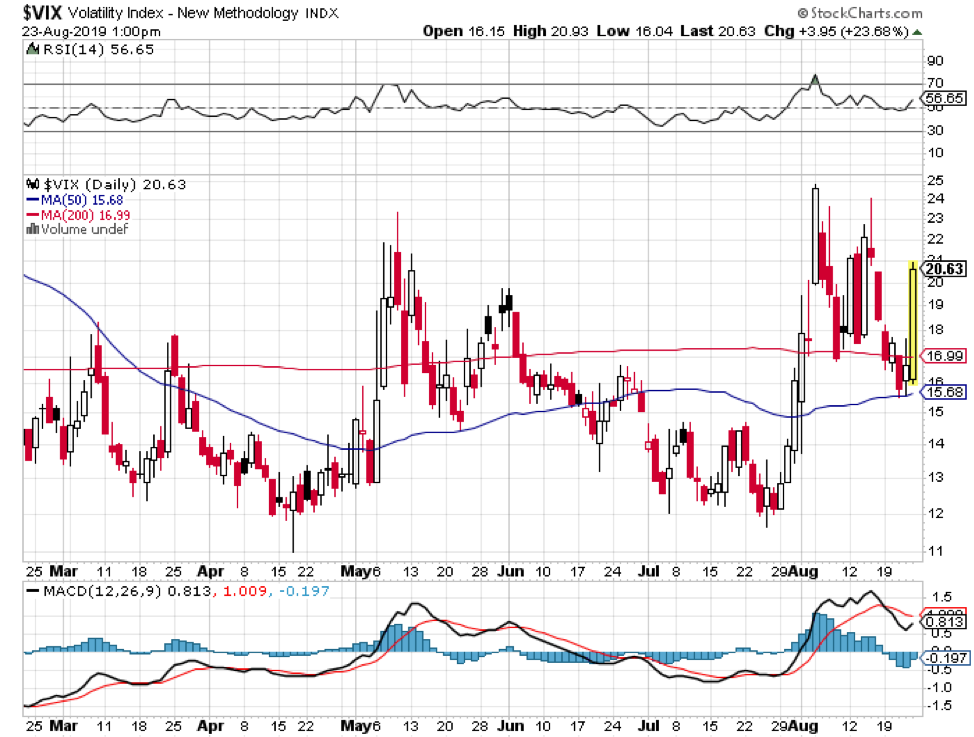Click the -0.197 histogram value tag
This screenshot has height=737, width=974.
pyautogui.click(x=943, y=656)
